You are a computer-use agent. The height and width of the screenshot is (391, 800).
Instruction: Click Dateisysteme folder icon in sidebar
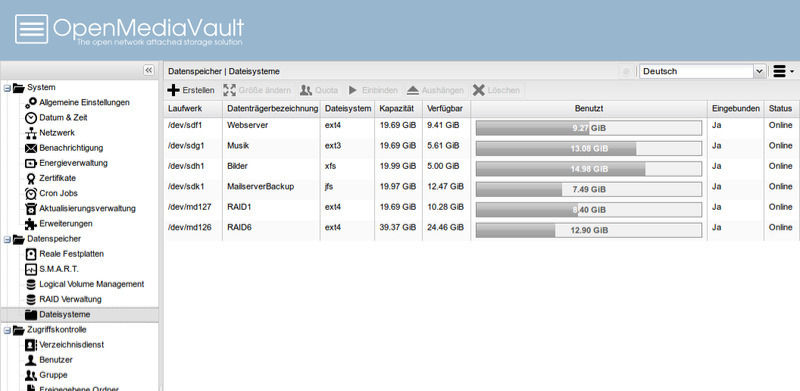[x=31, y=315]
